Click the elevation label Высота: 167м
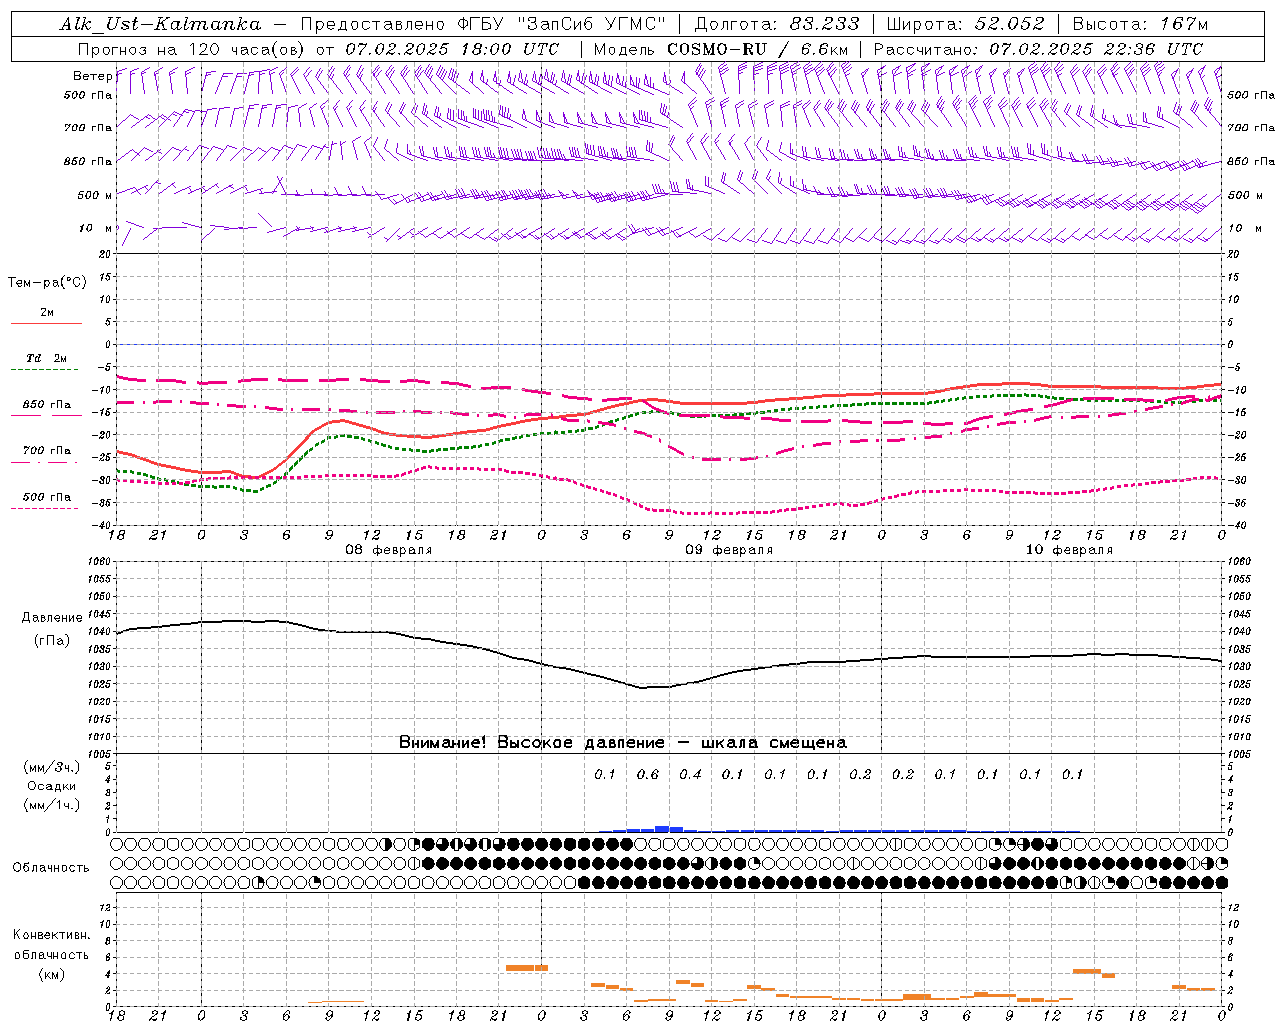The width and height of the screenshot is (1280, 1024). click(x=1140, y=24)
